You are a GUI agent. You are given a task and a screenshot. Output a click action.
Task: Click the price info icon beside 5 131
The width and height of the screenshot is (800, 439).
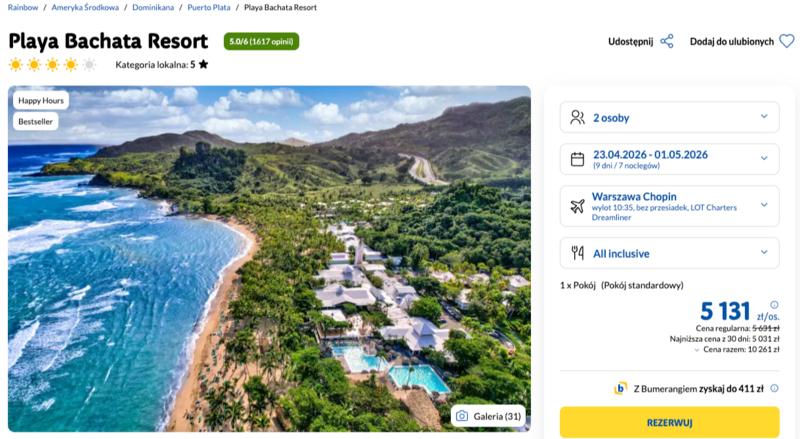tap(775, 305)
